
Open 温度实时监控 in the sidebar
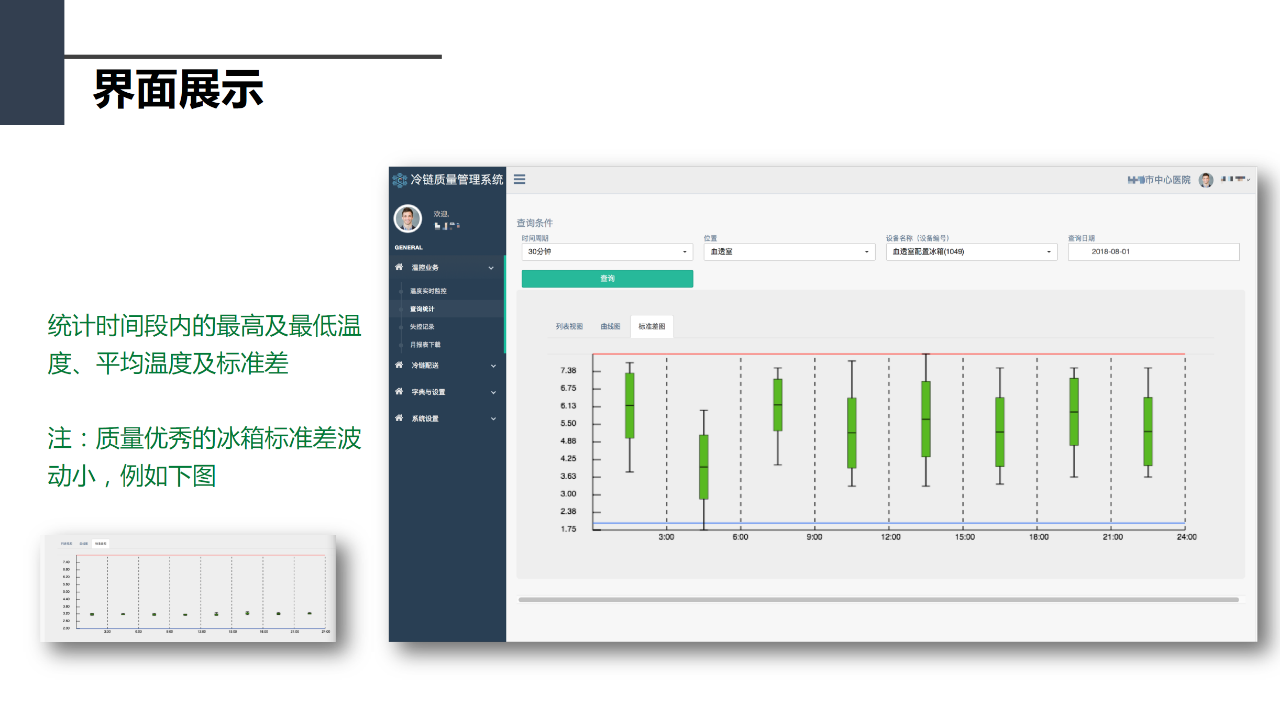(x=428, y=291)
